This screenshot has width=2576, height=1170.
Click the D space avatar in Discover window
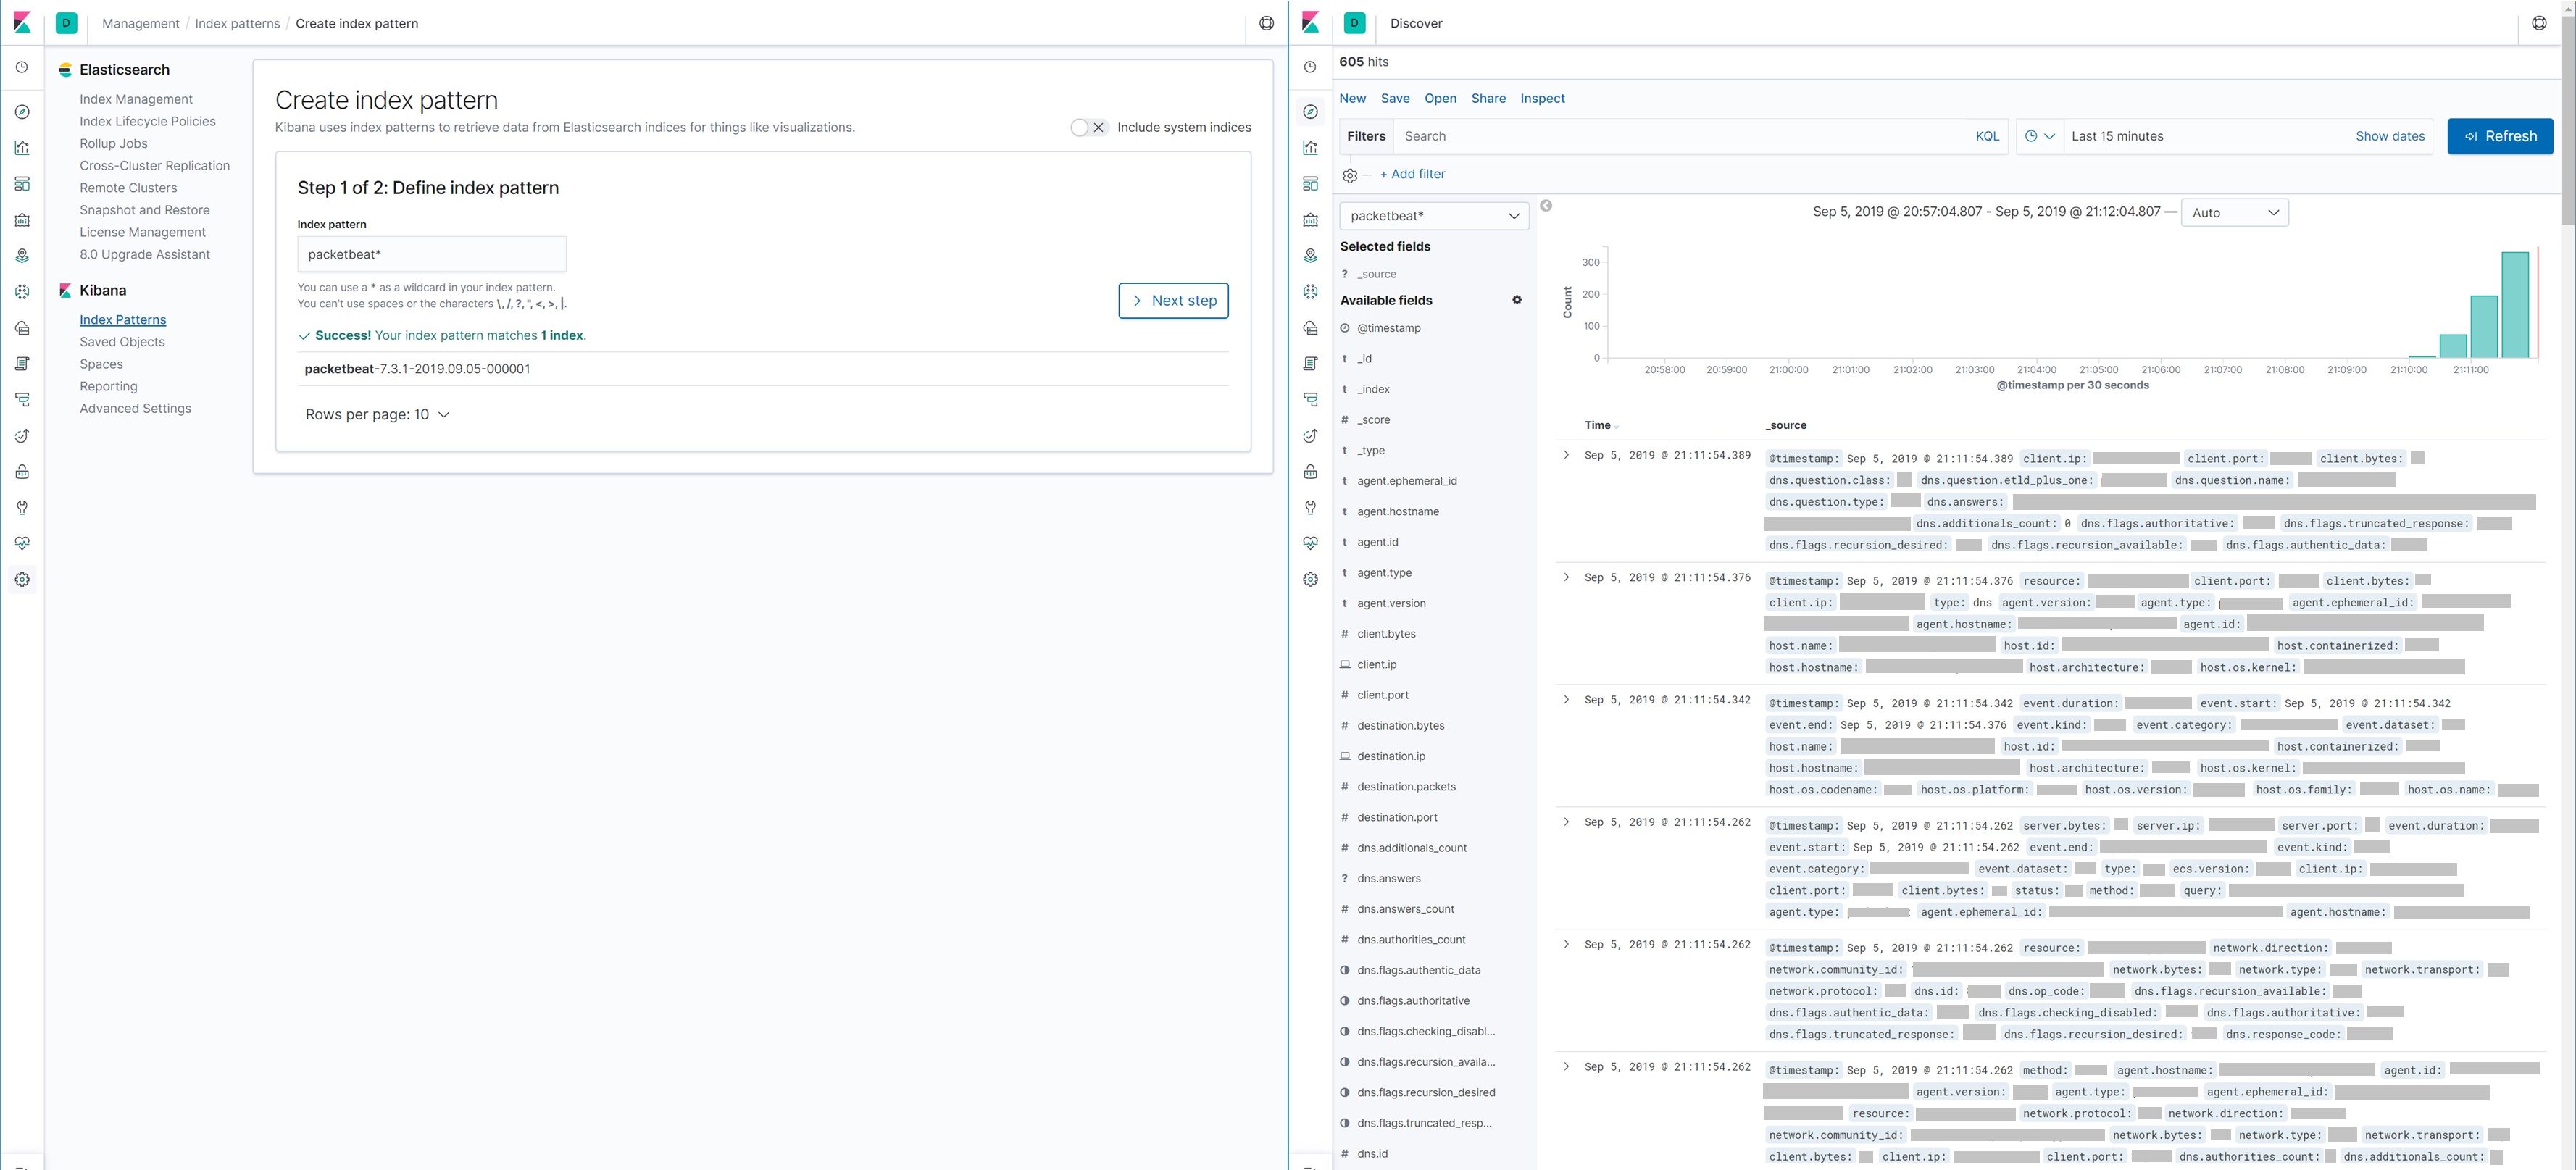click(1355, 23)
